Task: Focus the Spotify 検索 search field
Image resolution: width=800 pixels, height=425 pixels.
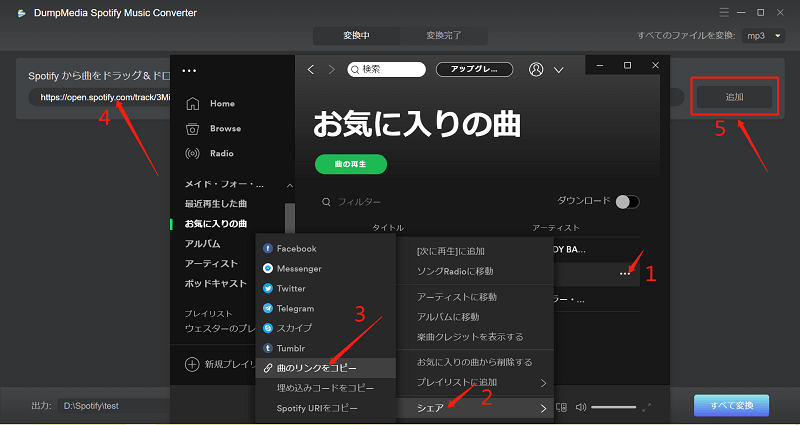Action: 386,69
